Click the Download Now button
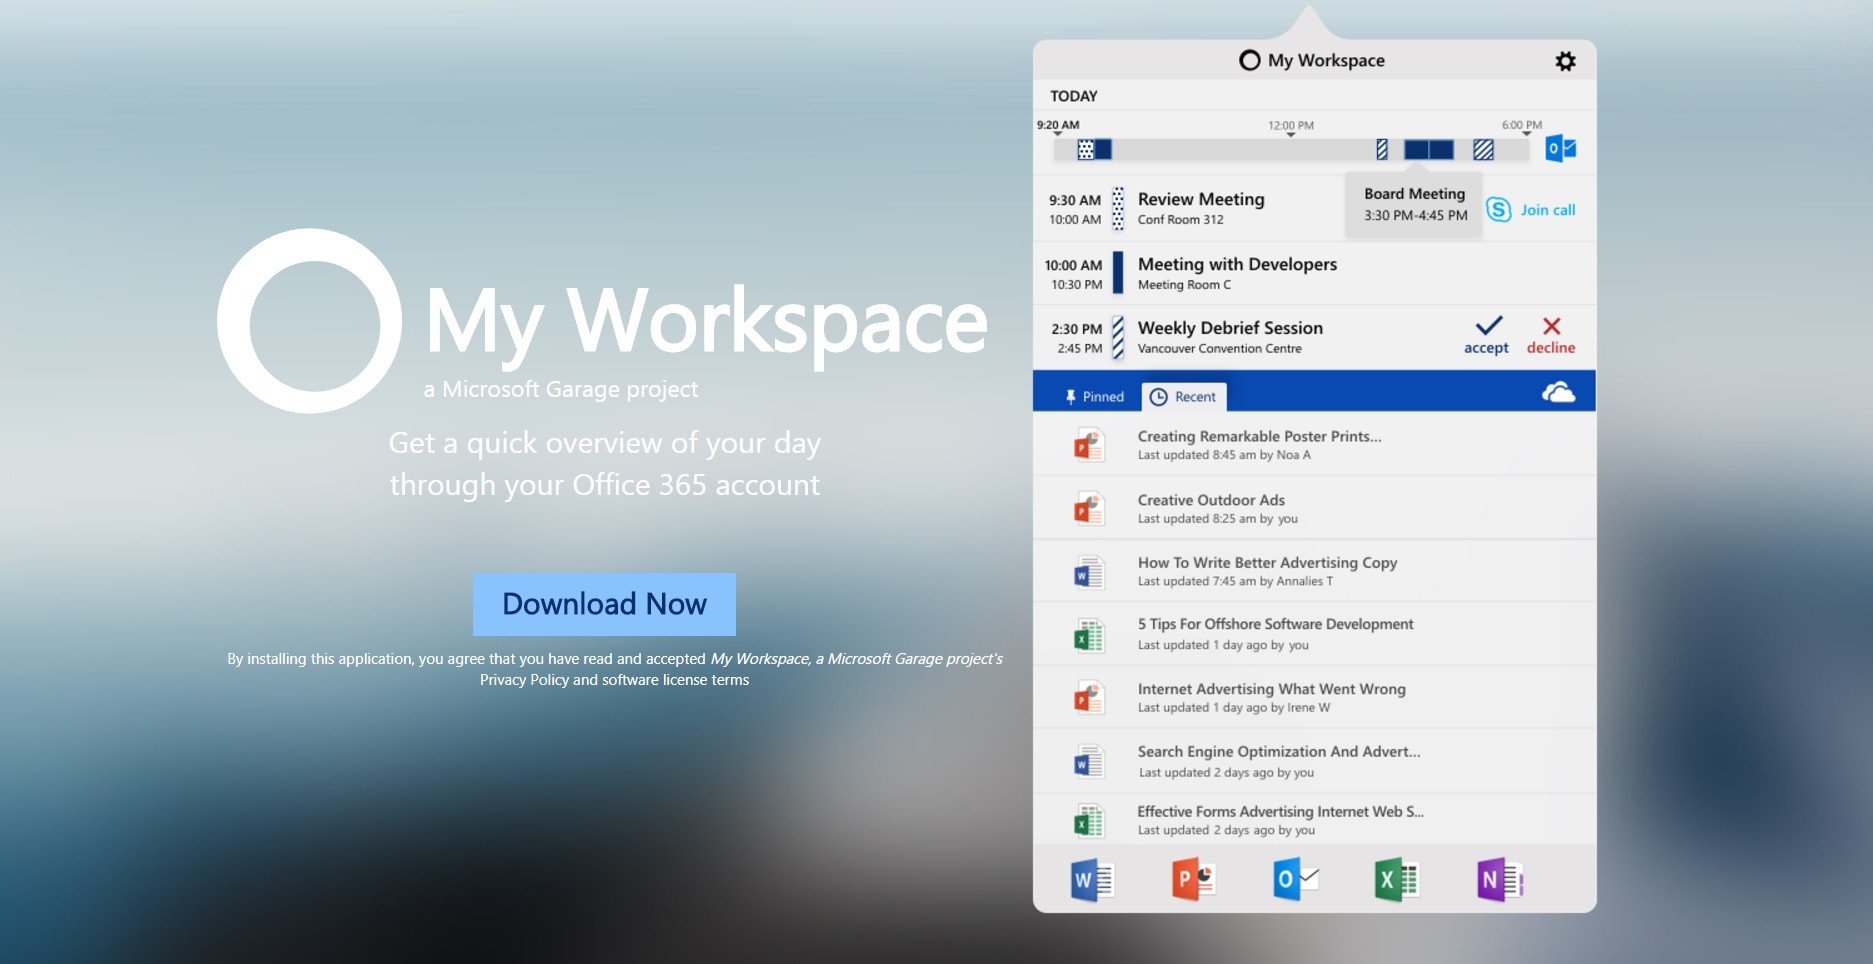Image resolution: width=1873 pixels, height=964 pixels. click(x=604, y=604)
